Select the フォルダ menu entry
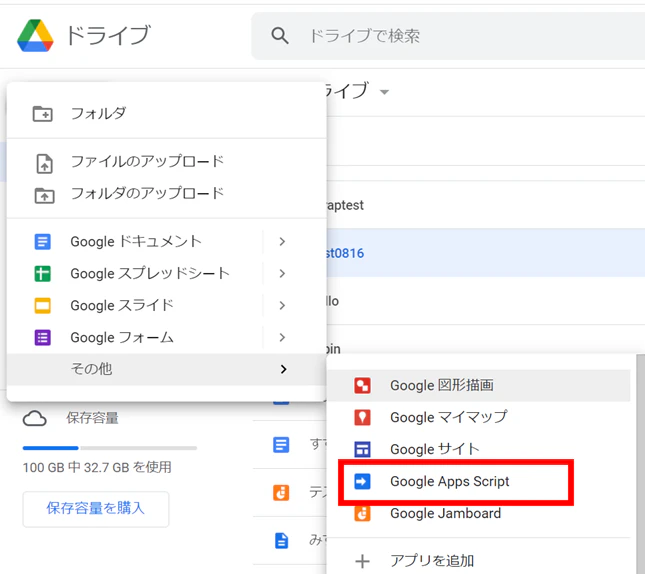Viewport: 645px width, 574px height. 167,114
